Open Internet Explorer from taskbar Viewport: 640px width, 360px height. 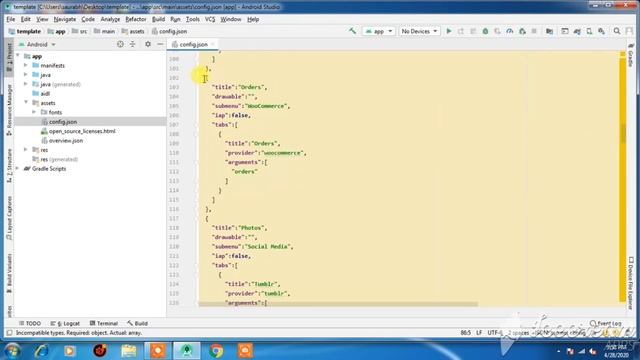(x=41, y=350)
